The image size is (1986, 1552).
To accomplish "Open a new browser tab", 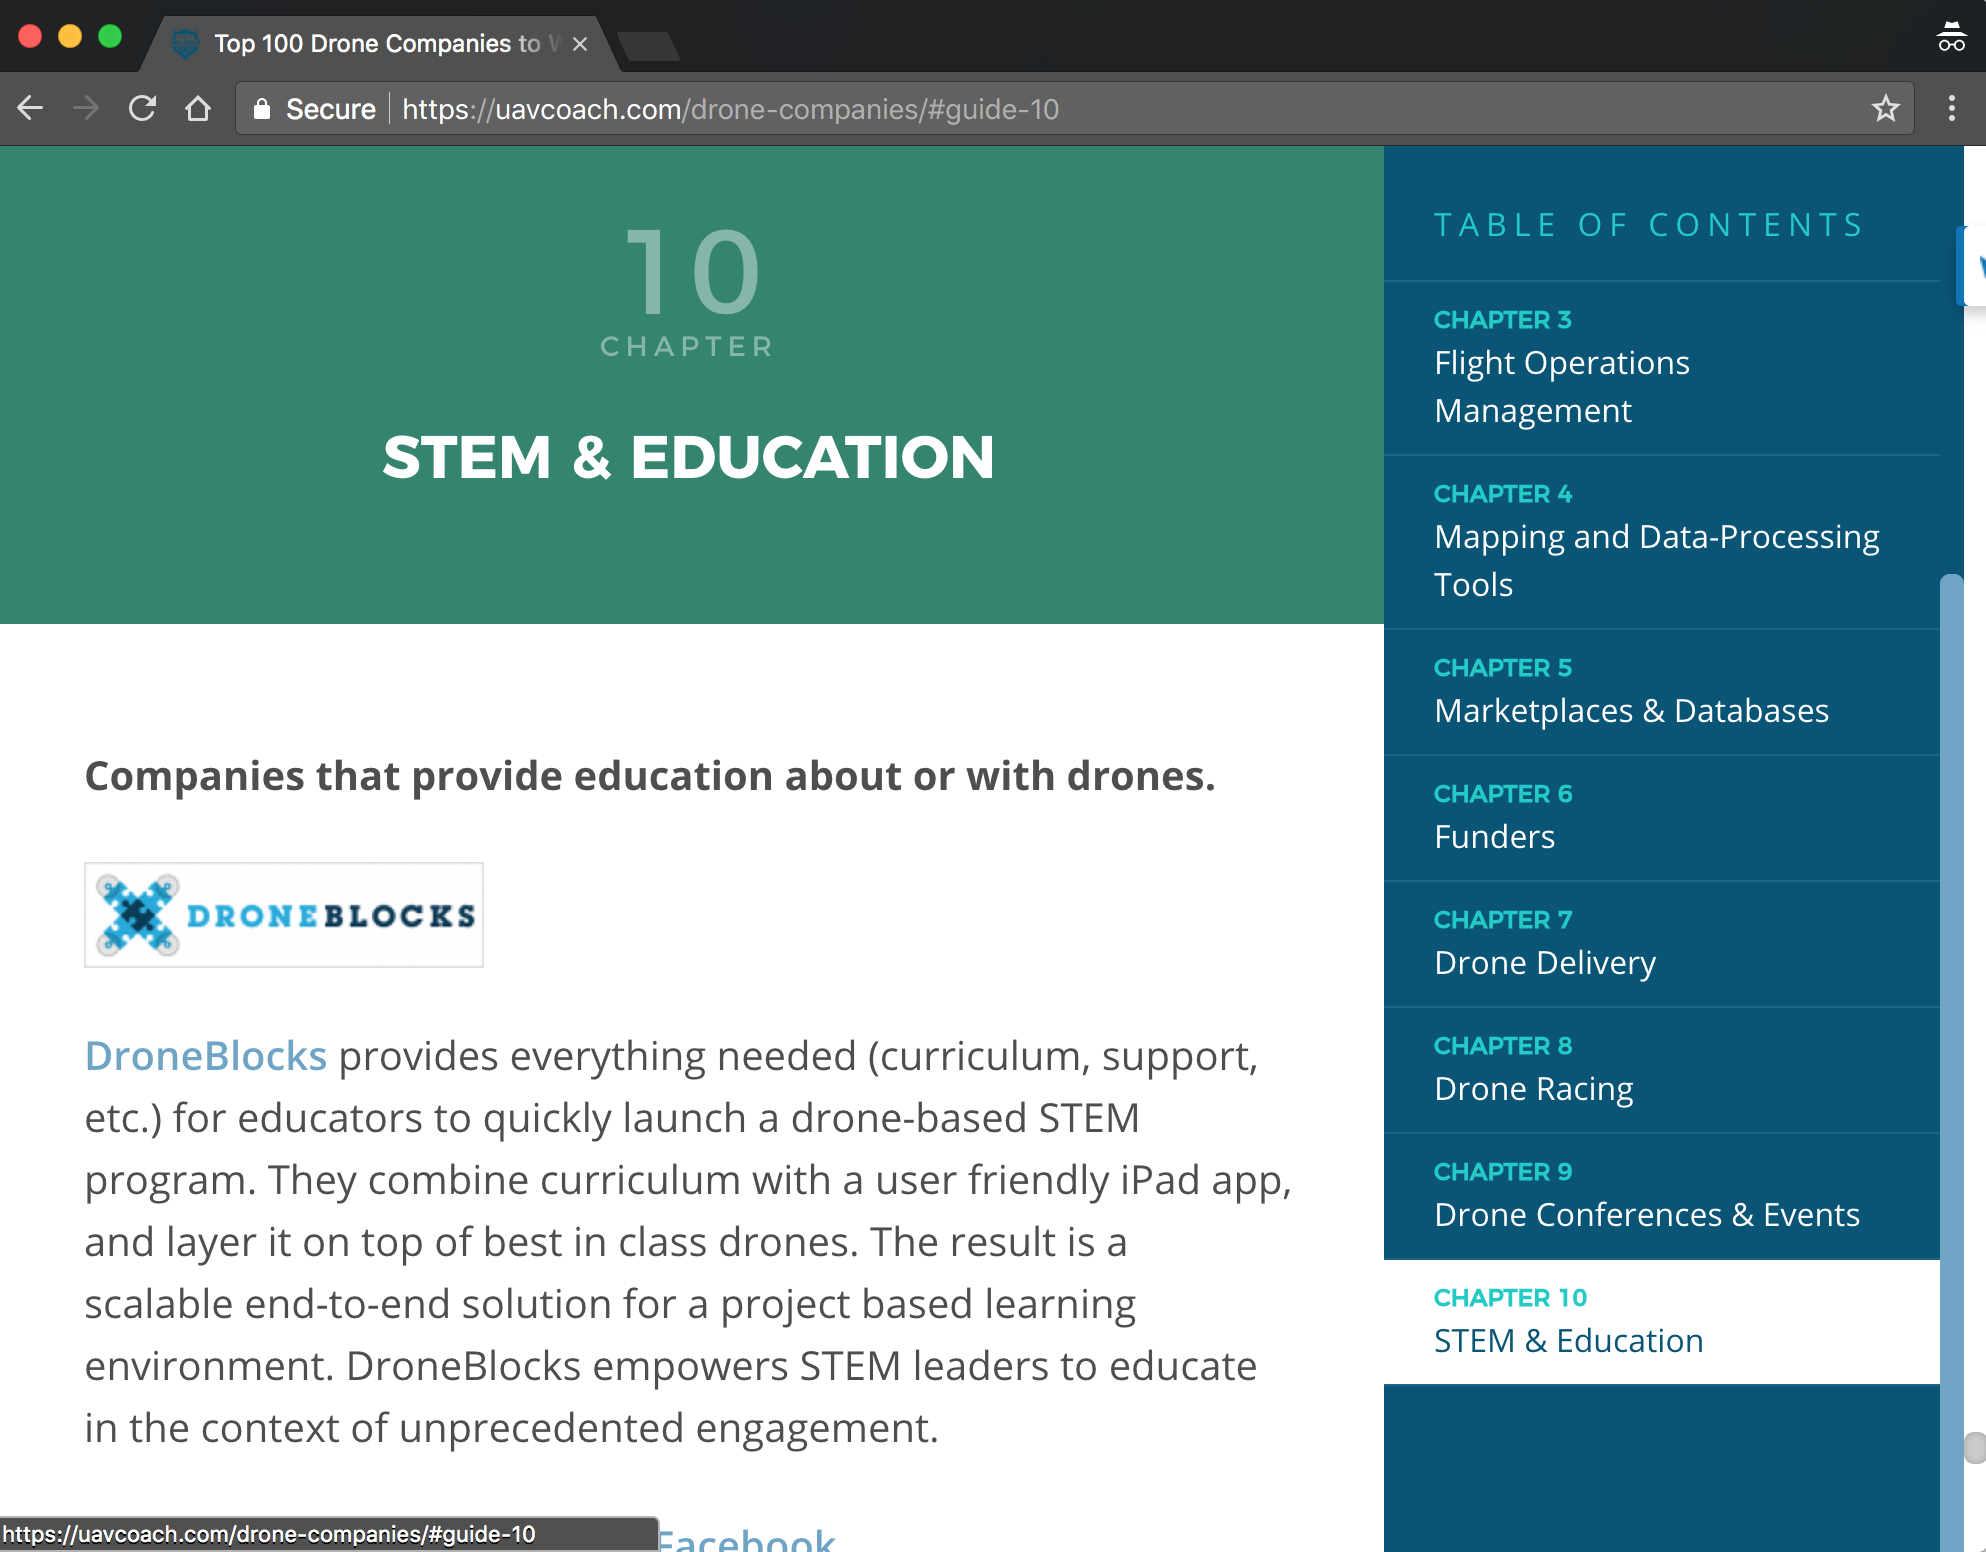I will click(648, 45).
